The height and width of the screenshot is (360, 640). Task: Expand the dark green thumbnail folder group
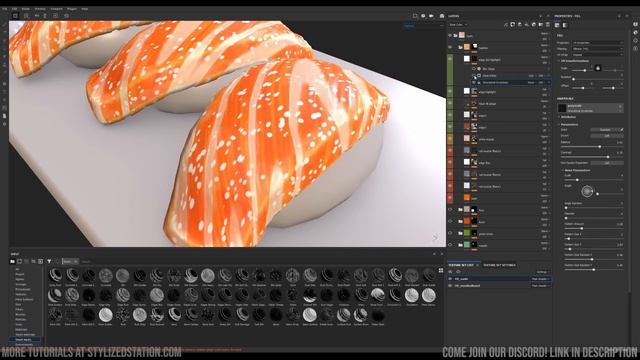pyautogui.click(x=460, y=233)
